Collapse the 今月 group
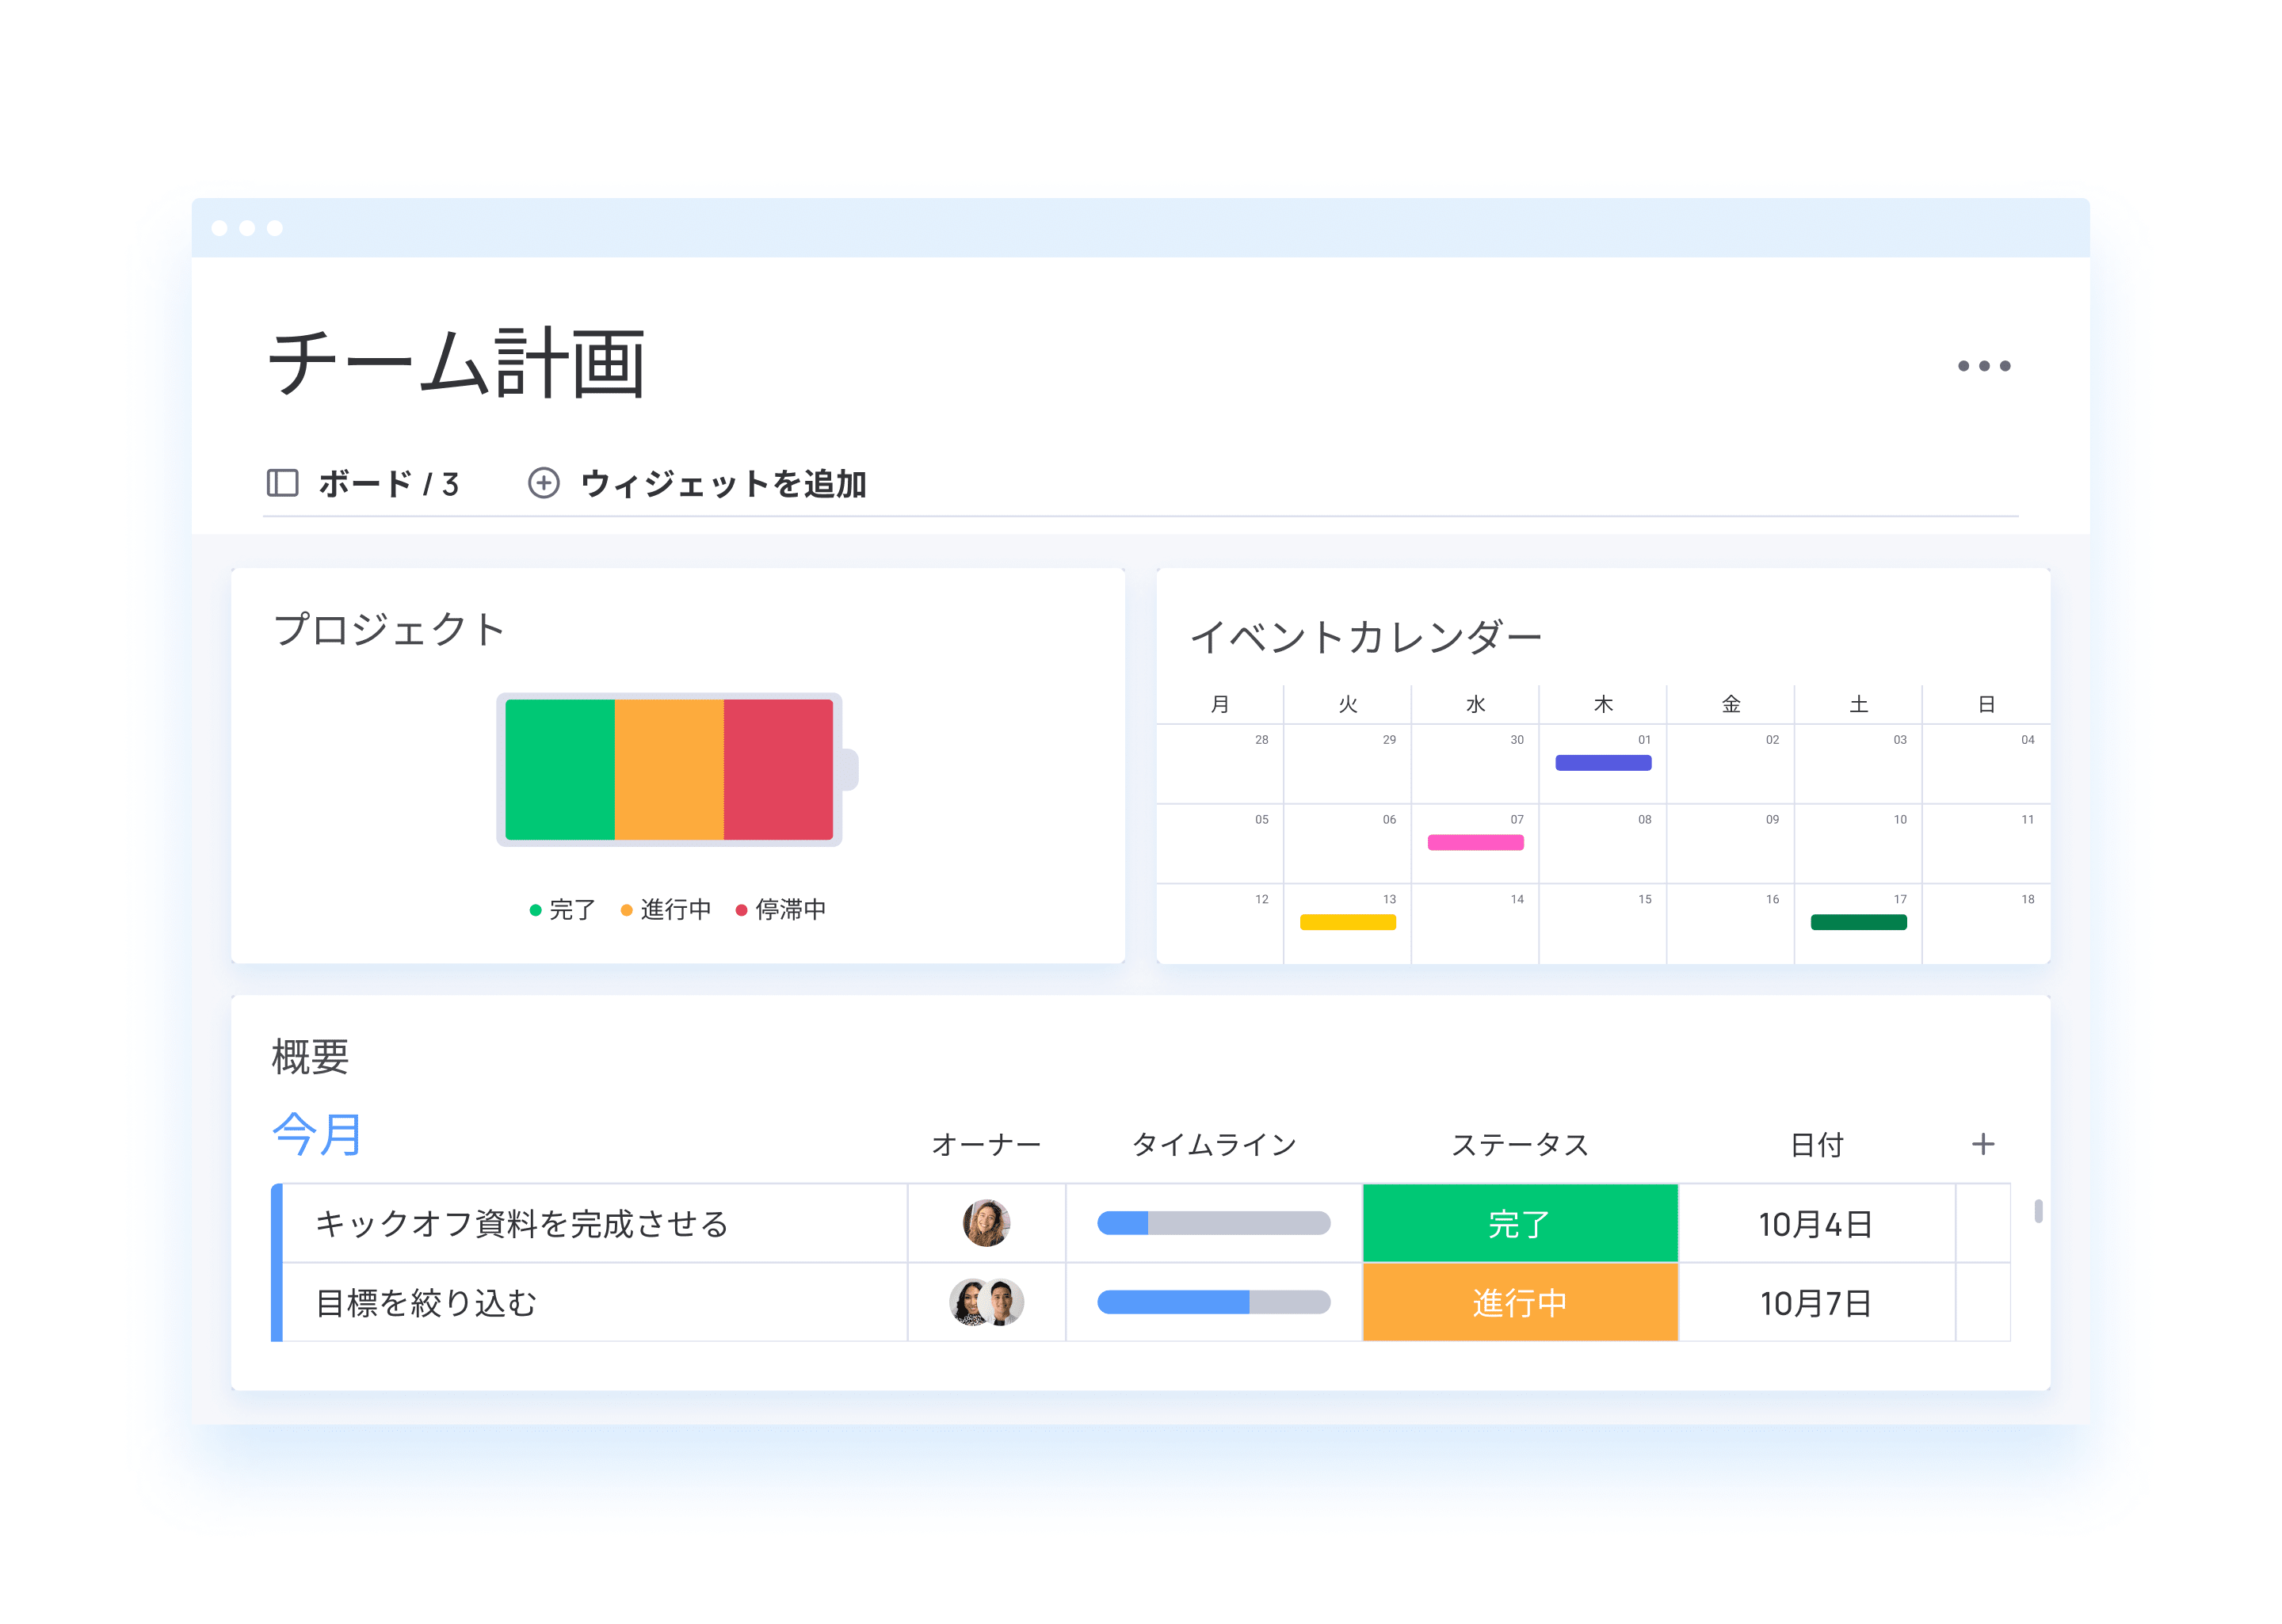2282x1624 pixels. [x=317, y=1135]
